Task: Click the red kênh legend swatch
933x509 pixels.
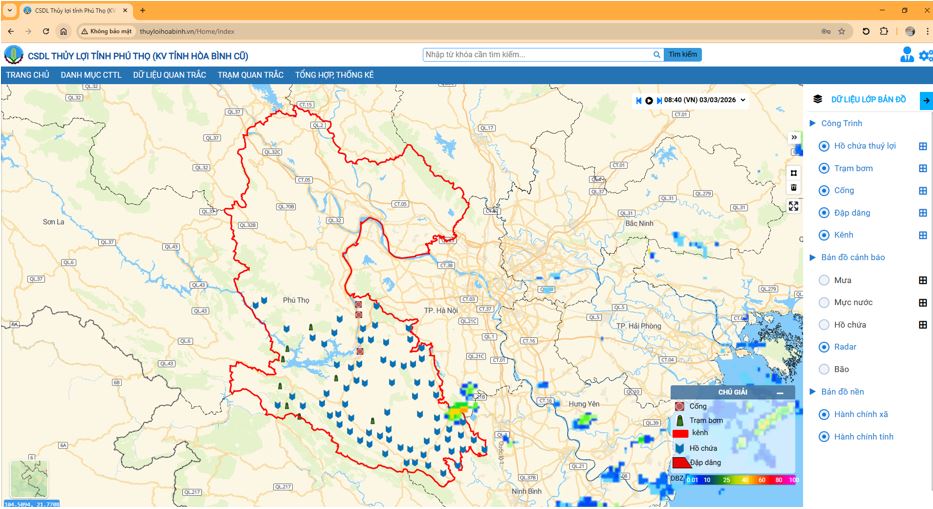Action: point(680,433)
